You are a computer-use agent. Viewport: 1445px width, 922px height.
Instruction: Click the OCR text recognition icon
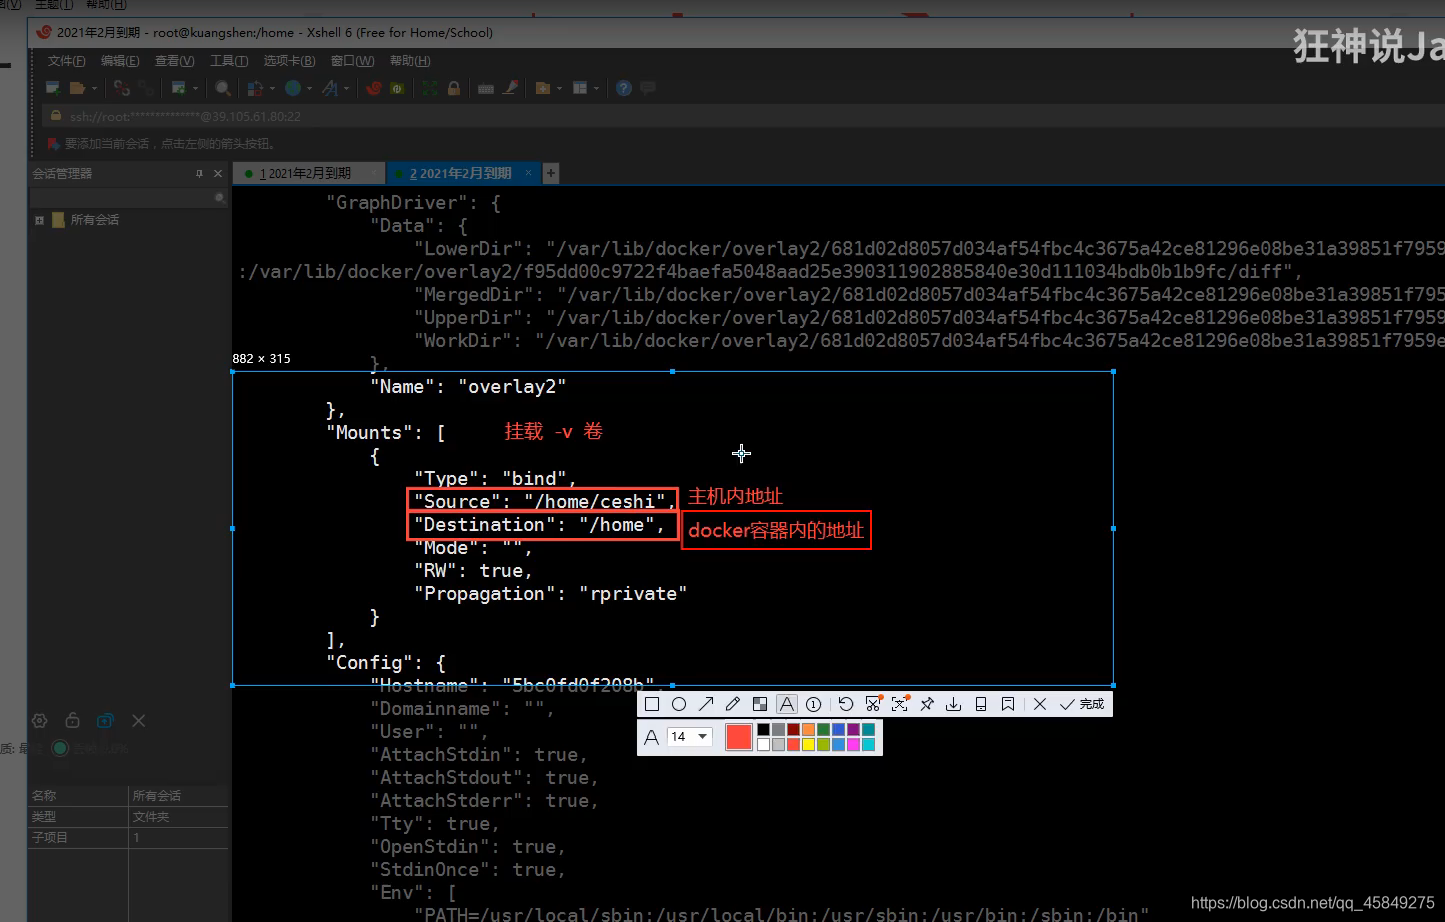click(900, 704)
